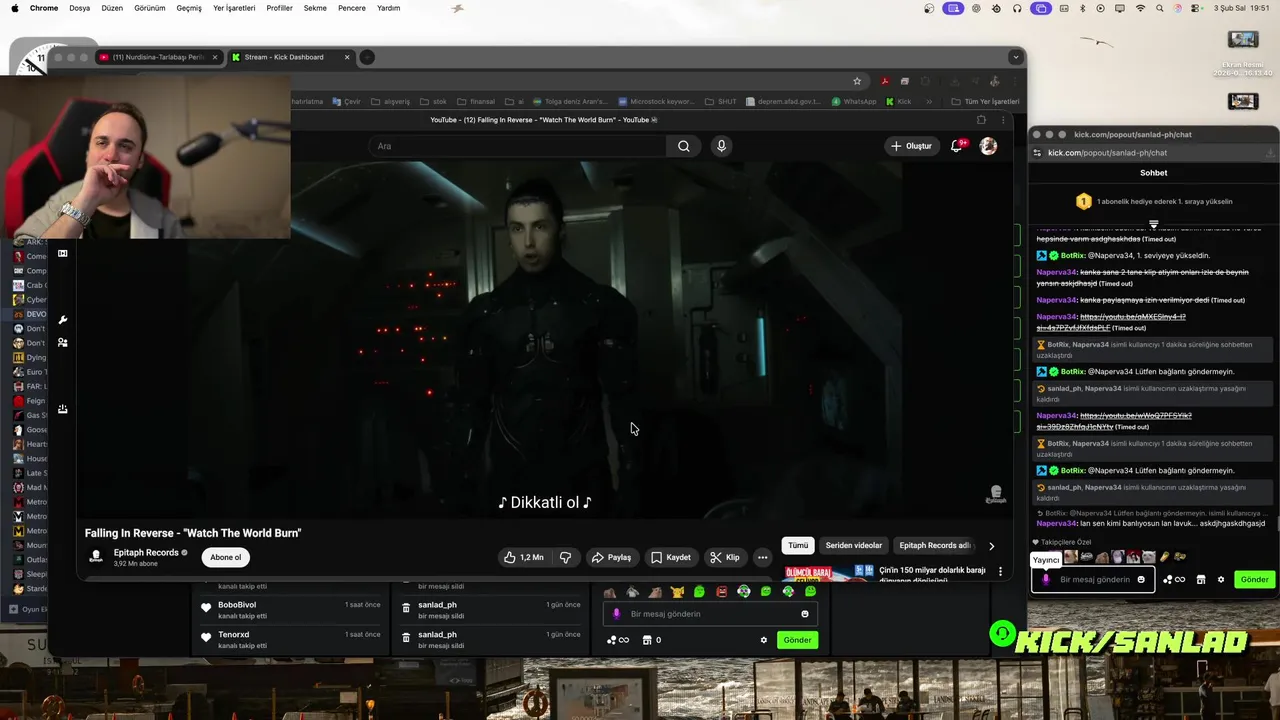Click Paylaş share button
The image size is (1280, 720).
[x=611, y=557]
